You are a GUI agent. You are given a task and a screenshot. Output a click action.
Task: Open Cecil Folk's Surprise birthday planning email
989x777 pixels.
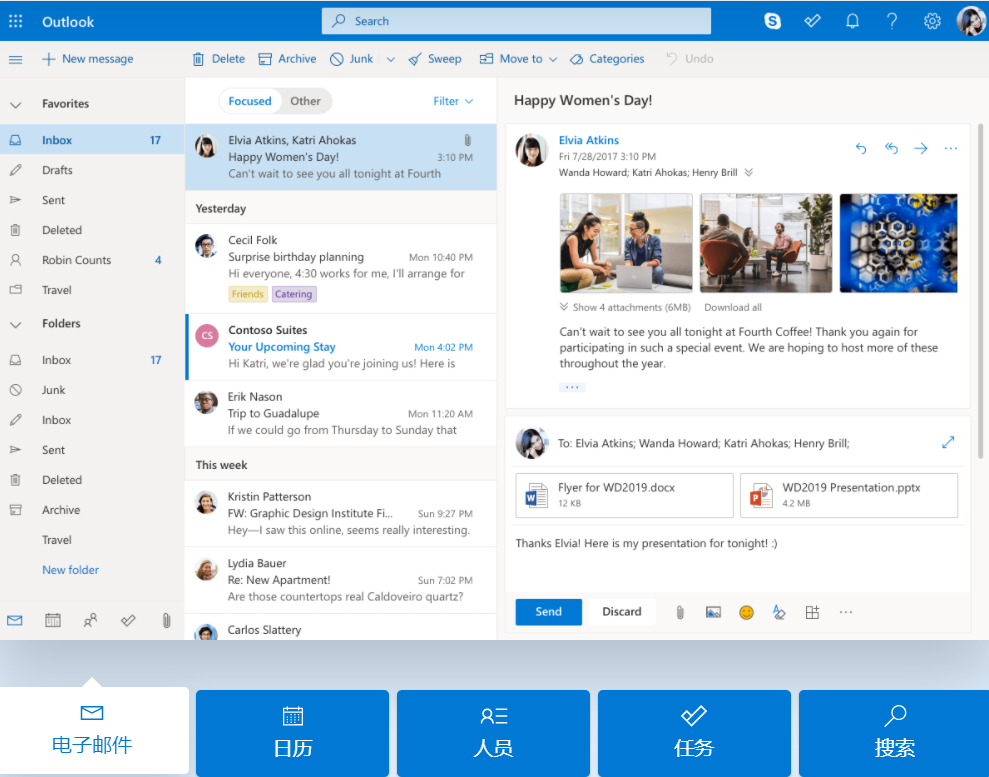click(x=341, y=268)
